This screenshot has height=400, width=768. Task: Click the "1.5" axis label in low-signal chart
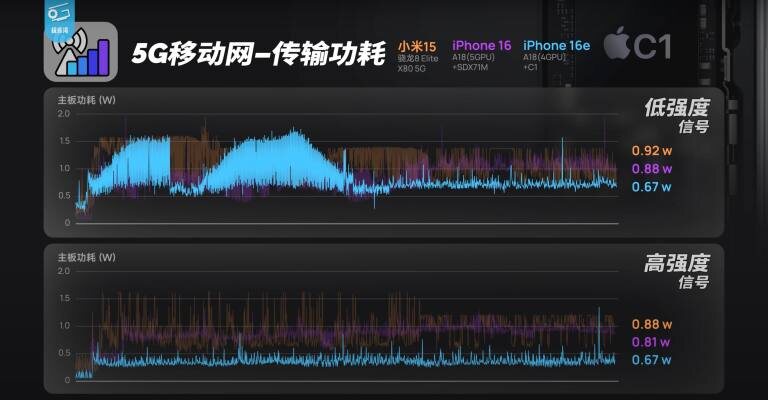(x=64, y=141)
